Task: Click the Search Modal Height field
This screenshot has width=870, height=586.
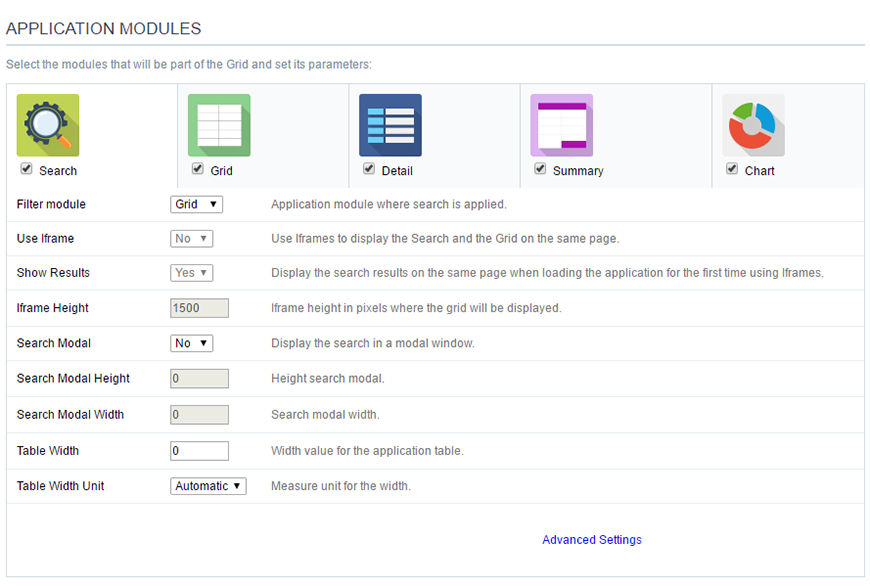Action: (x=199, y=379)
